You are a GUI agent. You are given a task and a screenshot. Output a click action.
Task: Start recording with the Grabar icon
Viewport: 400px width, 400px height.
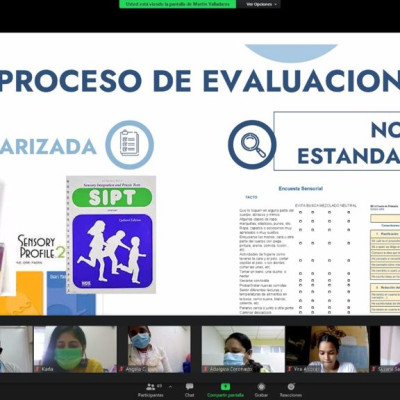[261, 387]
